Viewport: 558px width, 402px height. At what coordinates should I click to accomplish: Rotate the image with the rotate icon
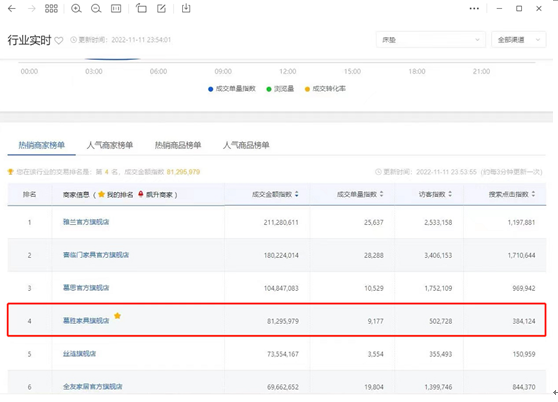(141, 8)
